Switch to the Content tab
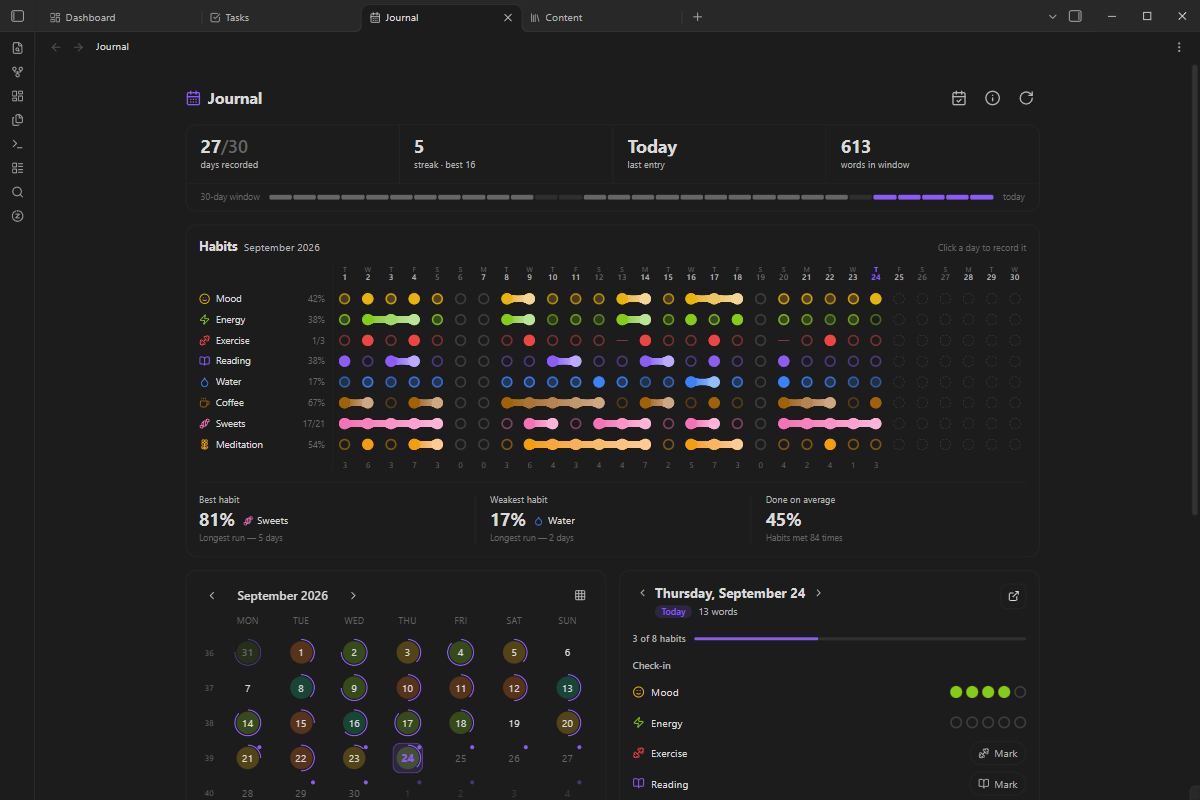1200x800 pixels. click(600, 17)
